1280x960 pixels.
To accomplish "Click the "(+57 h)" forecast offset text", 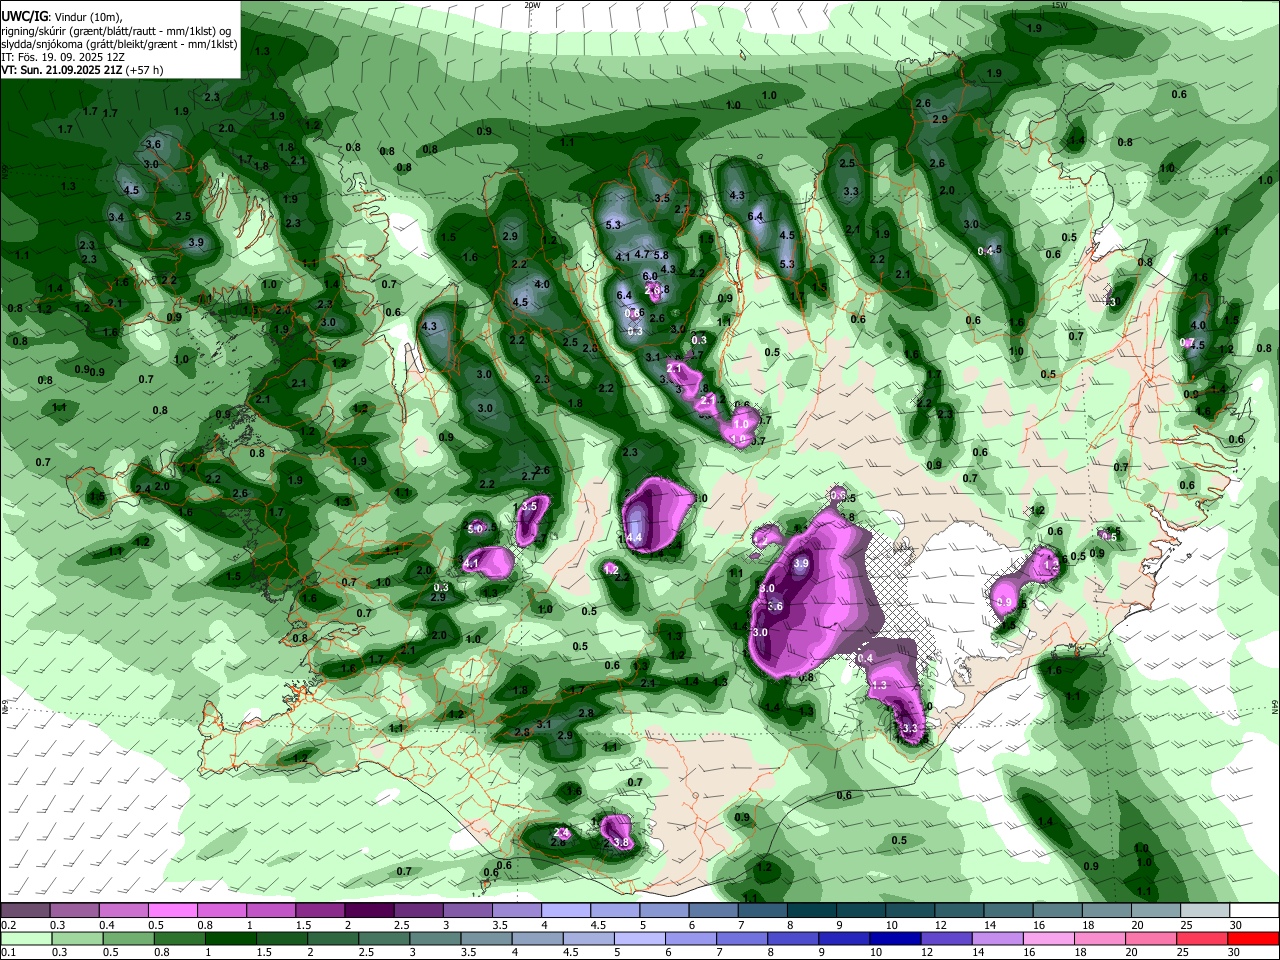I will (146, 70).
